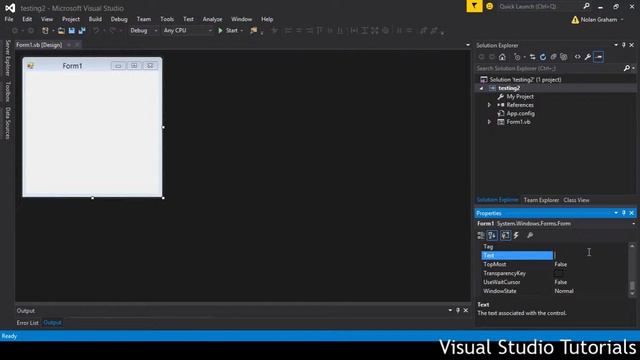
Task: Open the Project menu
Action: click(x=71, y=19)
